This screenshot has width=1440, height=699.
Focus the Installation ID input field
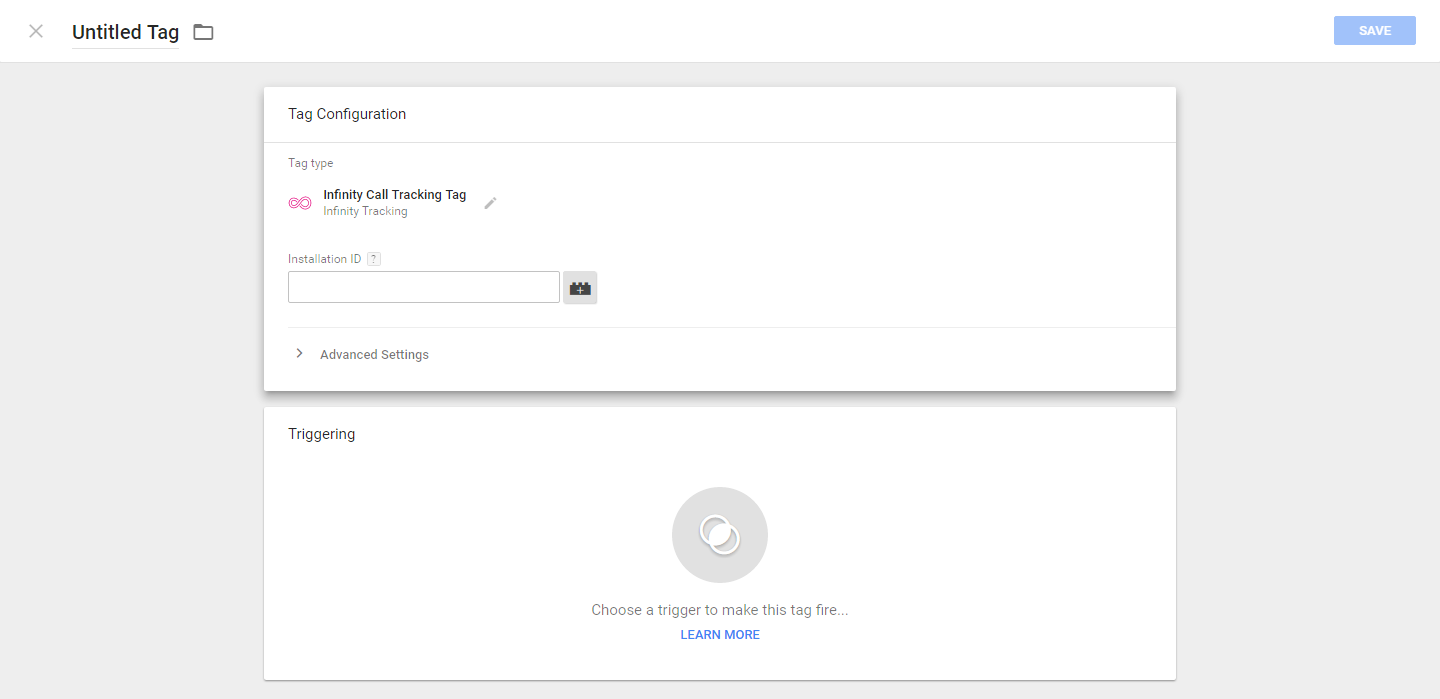coord(424,287)
